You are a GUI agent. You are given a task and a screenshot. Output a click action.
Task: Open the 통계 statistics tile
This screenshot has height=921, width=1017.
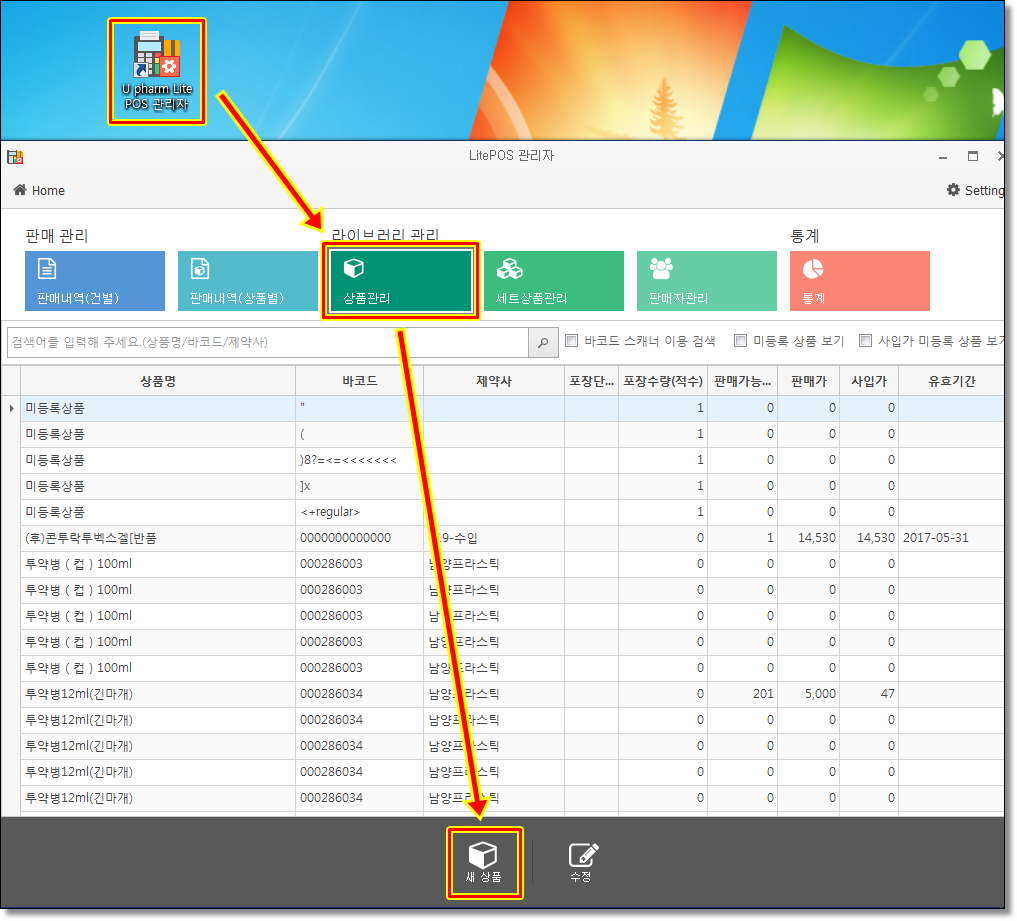point(859,281)
